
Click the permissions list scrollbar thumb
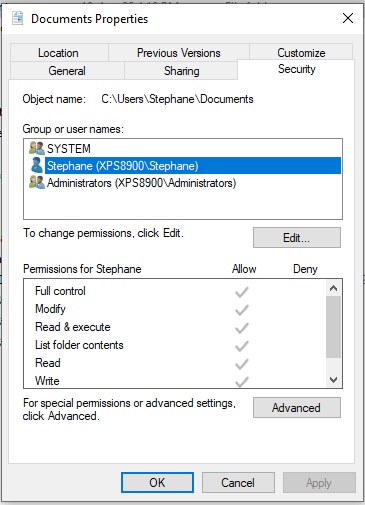(x=333, y=327)
